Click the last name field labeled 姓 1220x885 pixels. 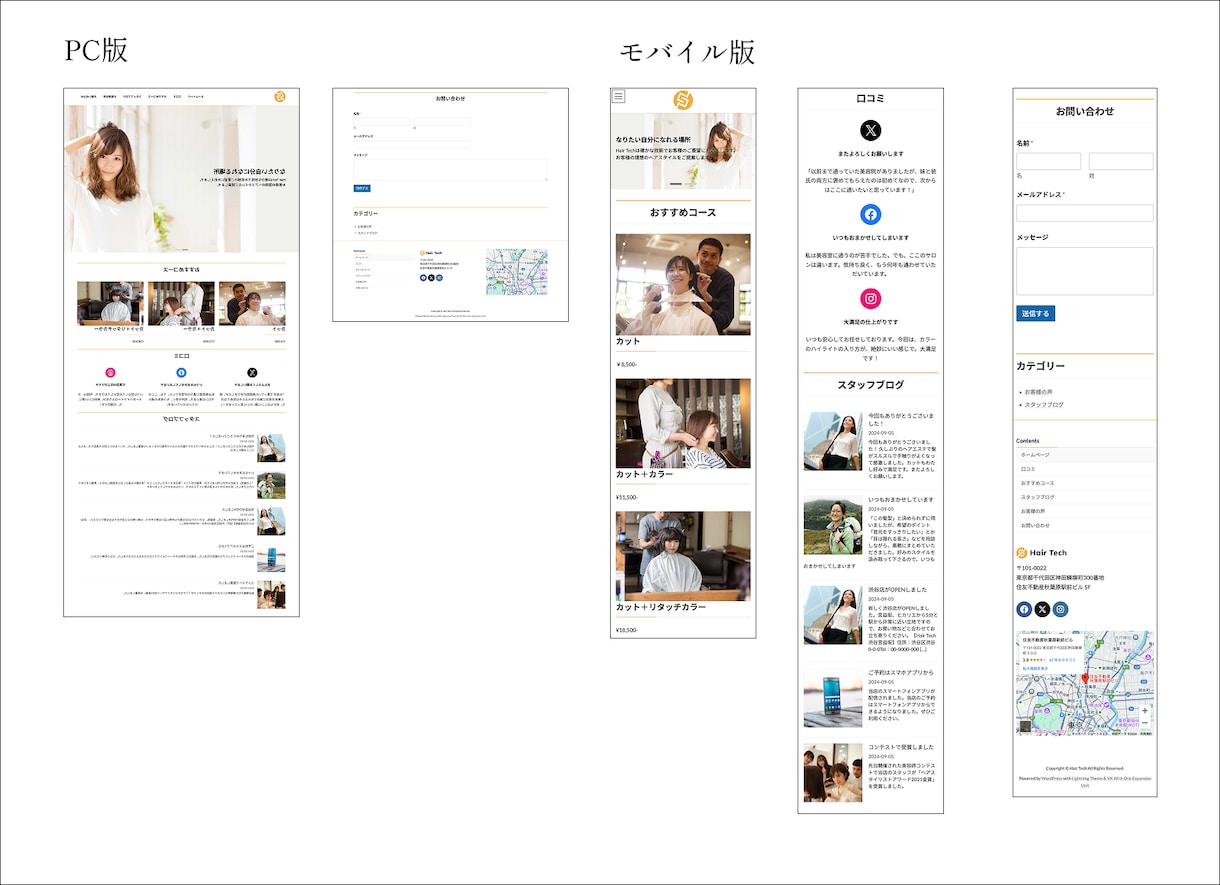point(1121,161)
